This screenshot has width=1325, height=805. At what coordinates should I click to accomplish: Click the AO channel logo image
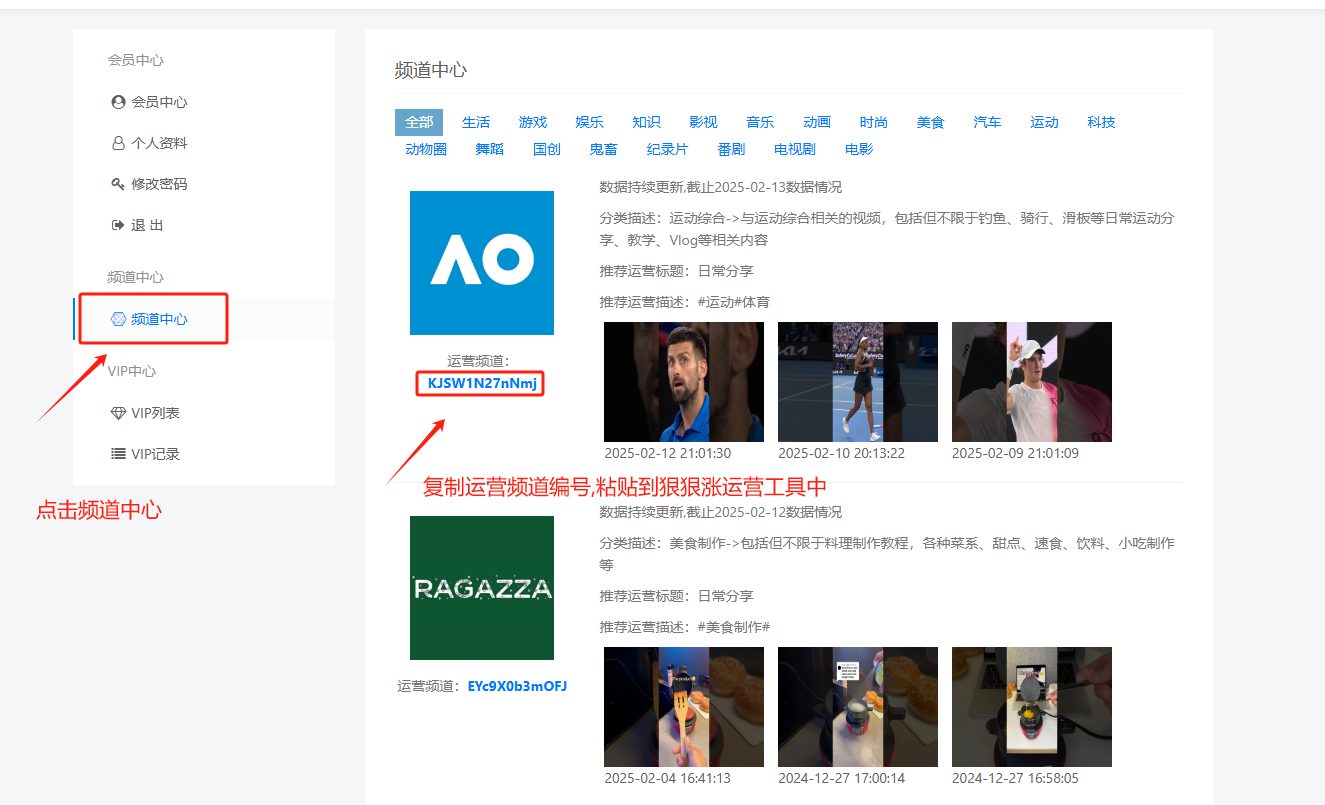point(482,263)
